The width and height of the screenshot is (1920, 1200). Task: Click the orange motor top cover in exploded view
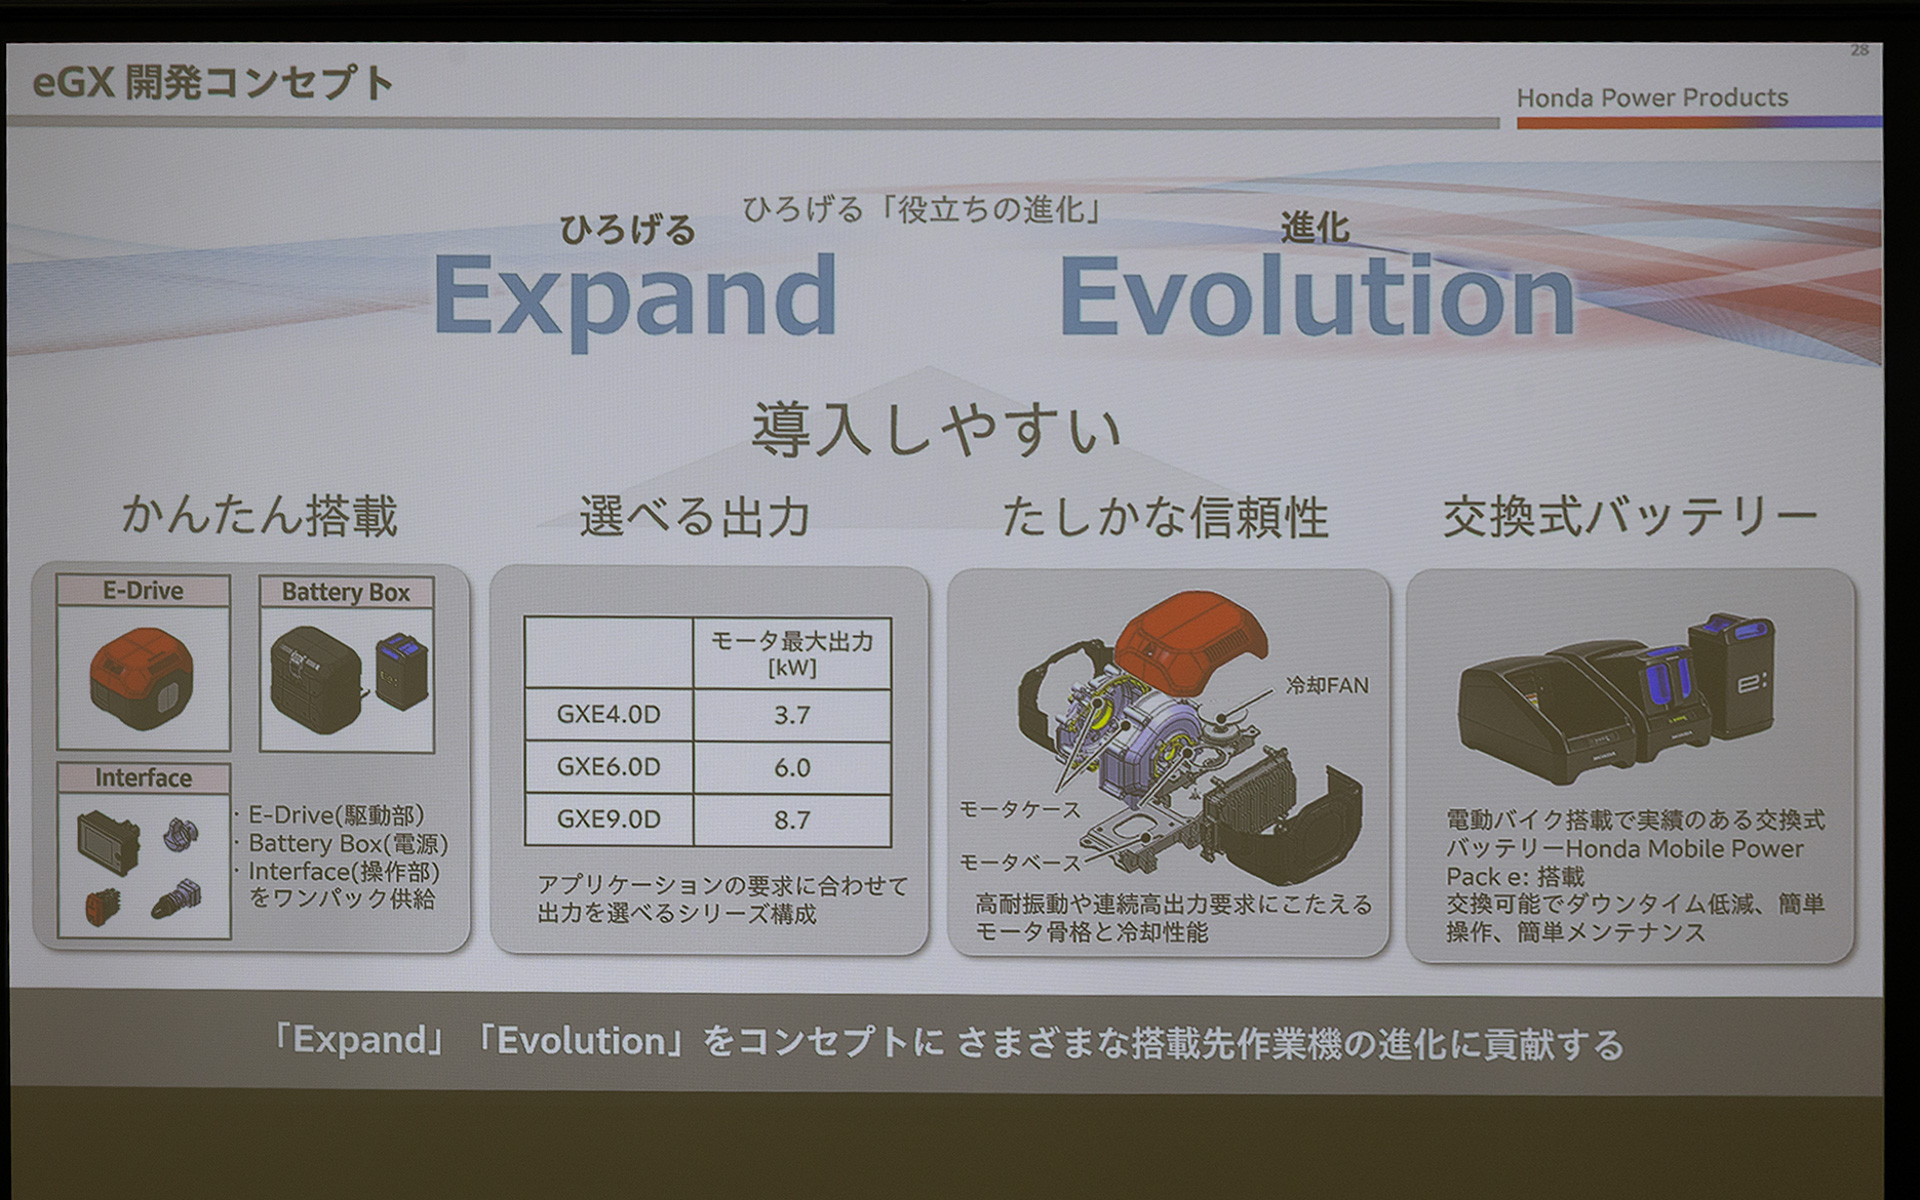tap(1190, 640)
